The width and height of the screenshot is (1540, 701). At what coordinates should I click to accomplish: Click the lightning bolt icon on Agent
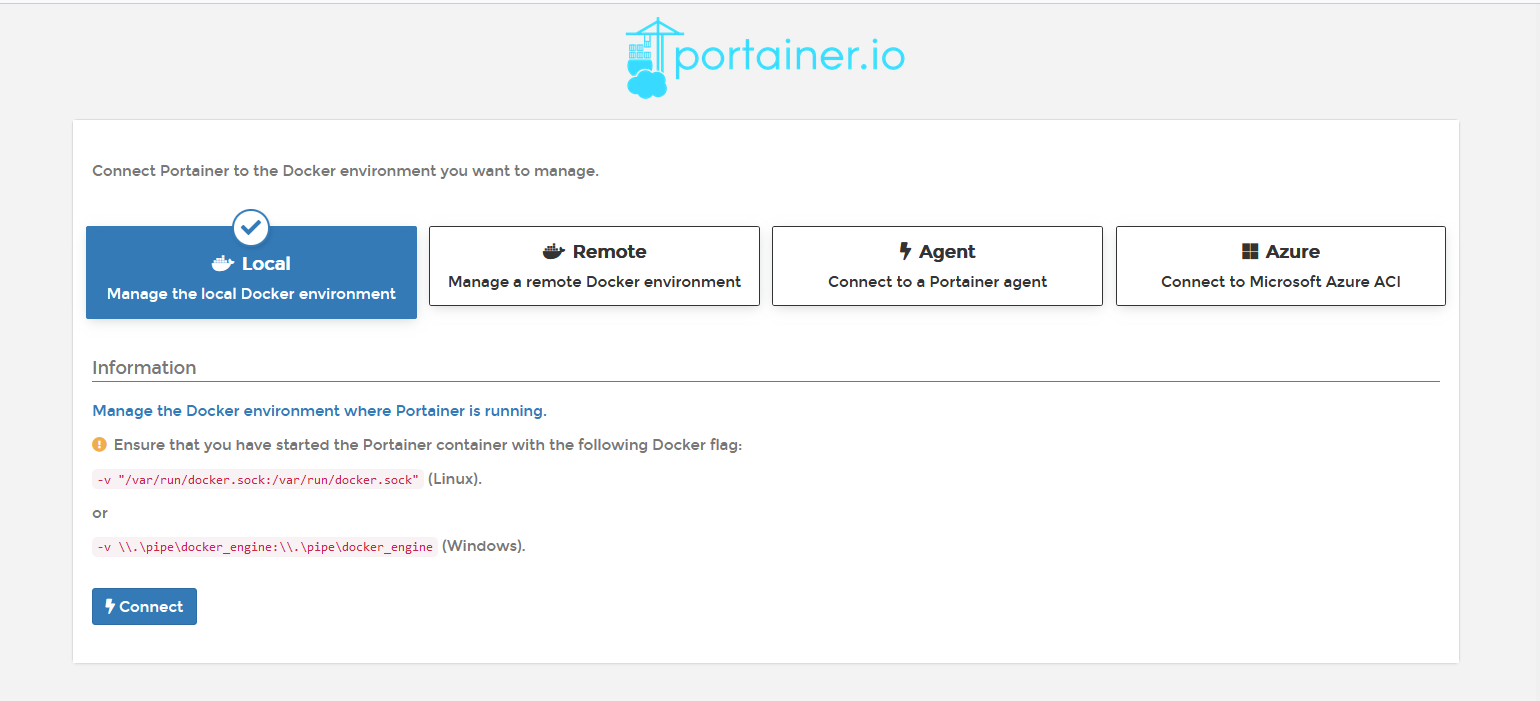[905, 251]
